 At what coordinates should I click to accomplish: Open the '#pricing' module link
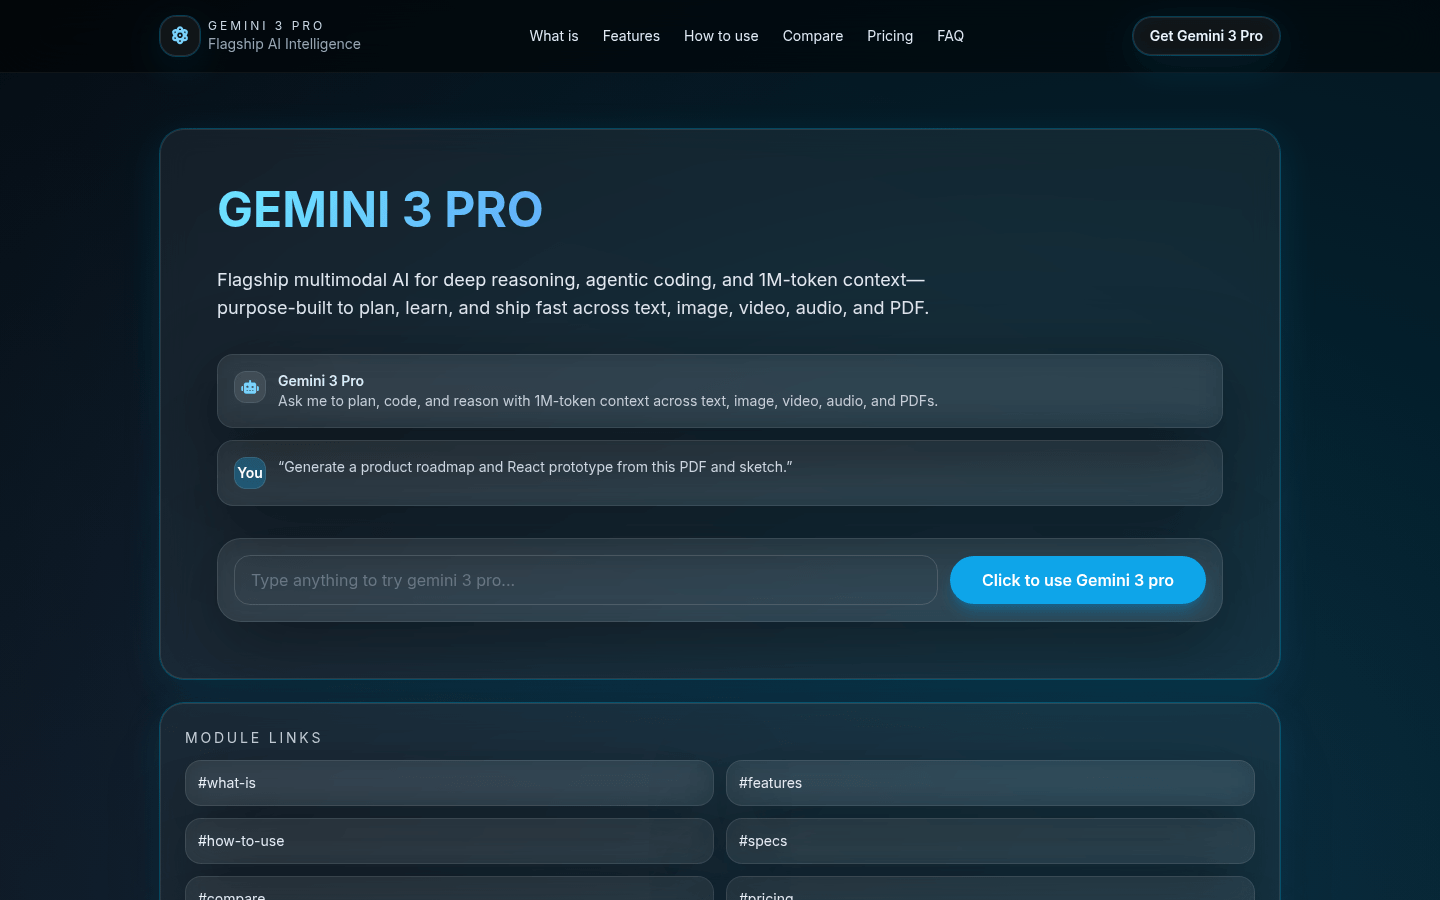click(990, 893)
